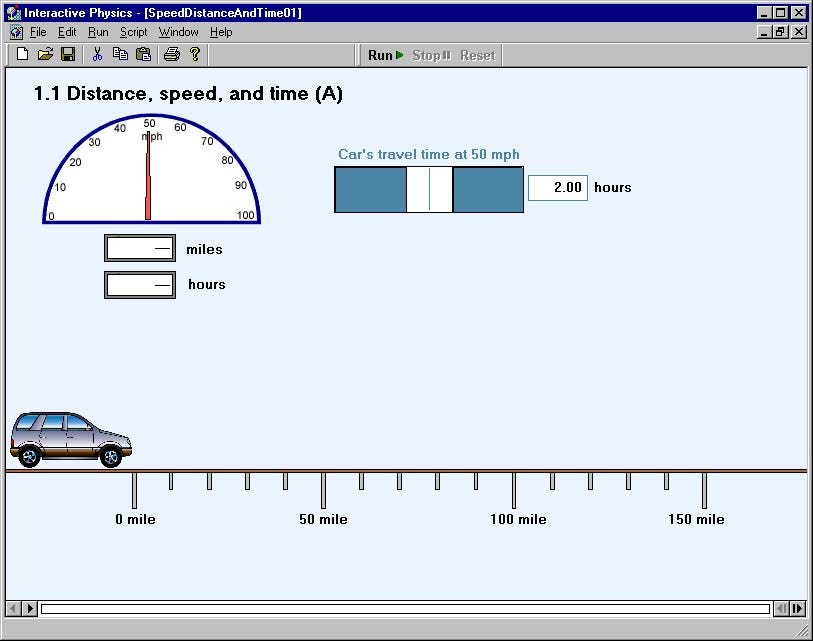Step the simulation forward one frame

tap(798, 608)
